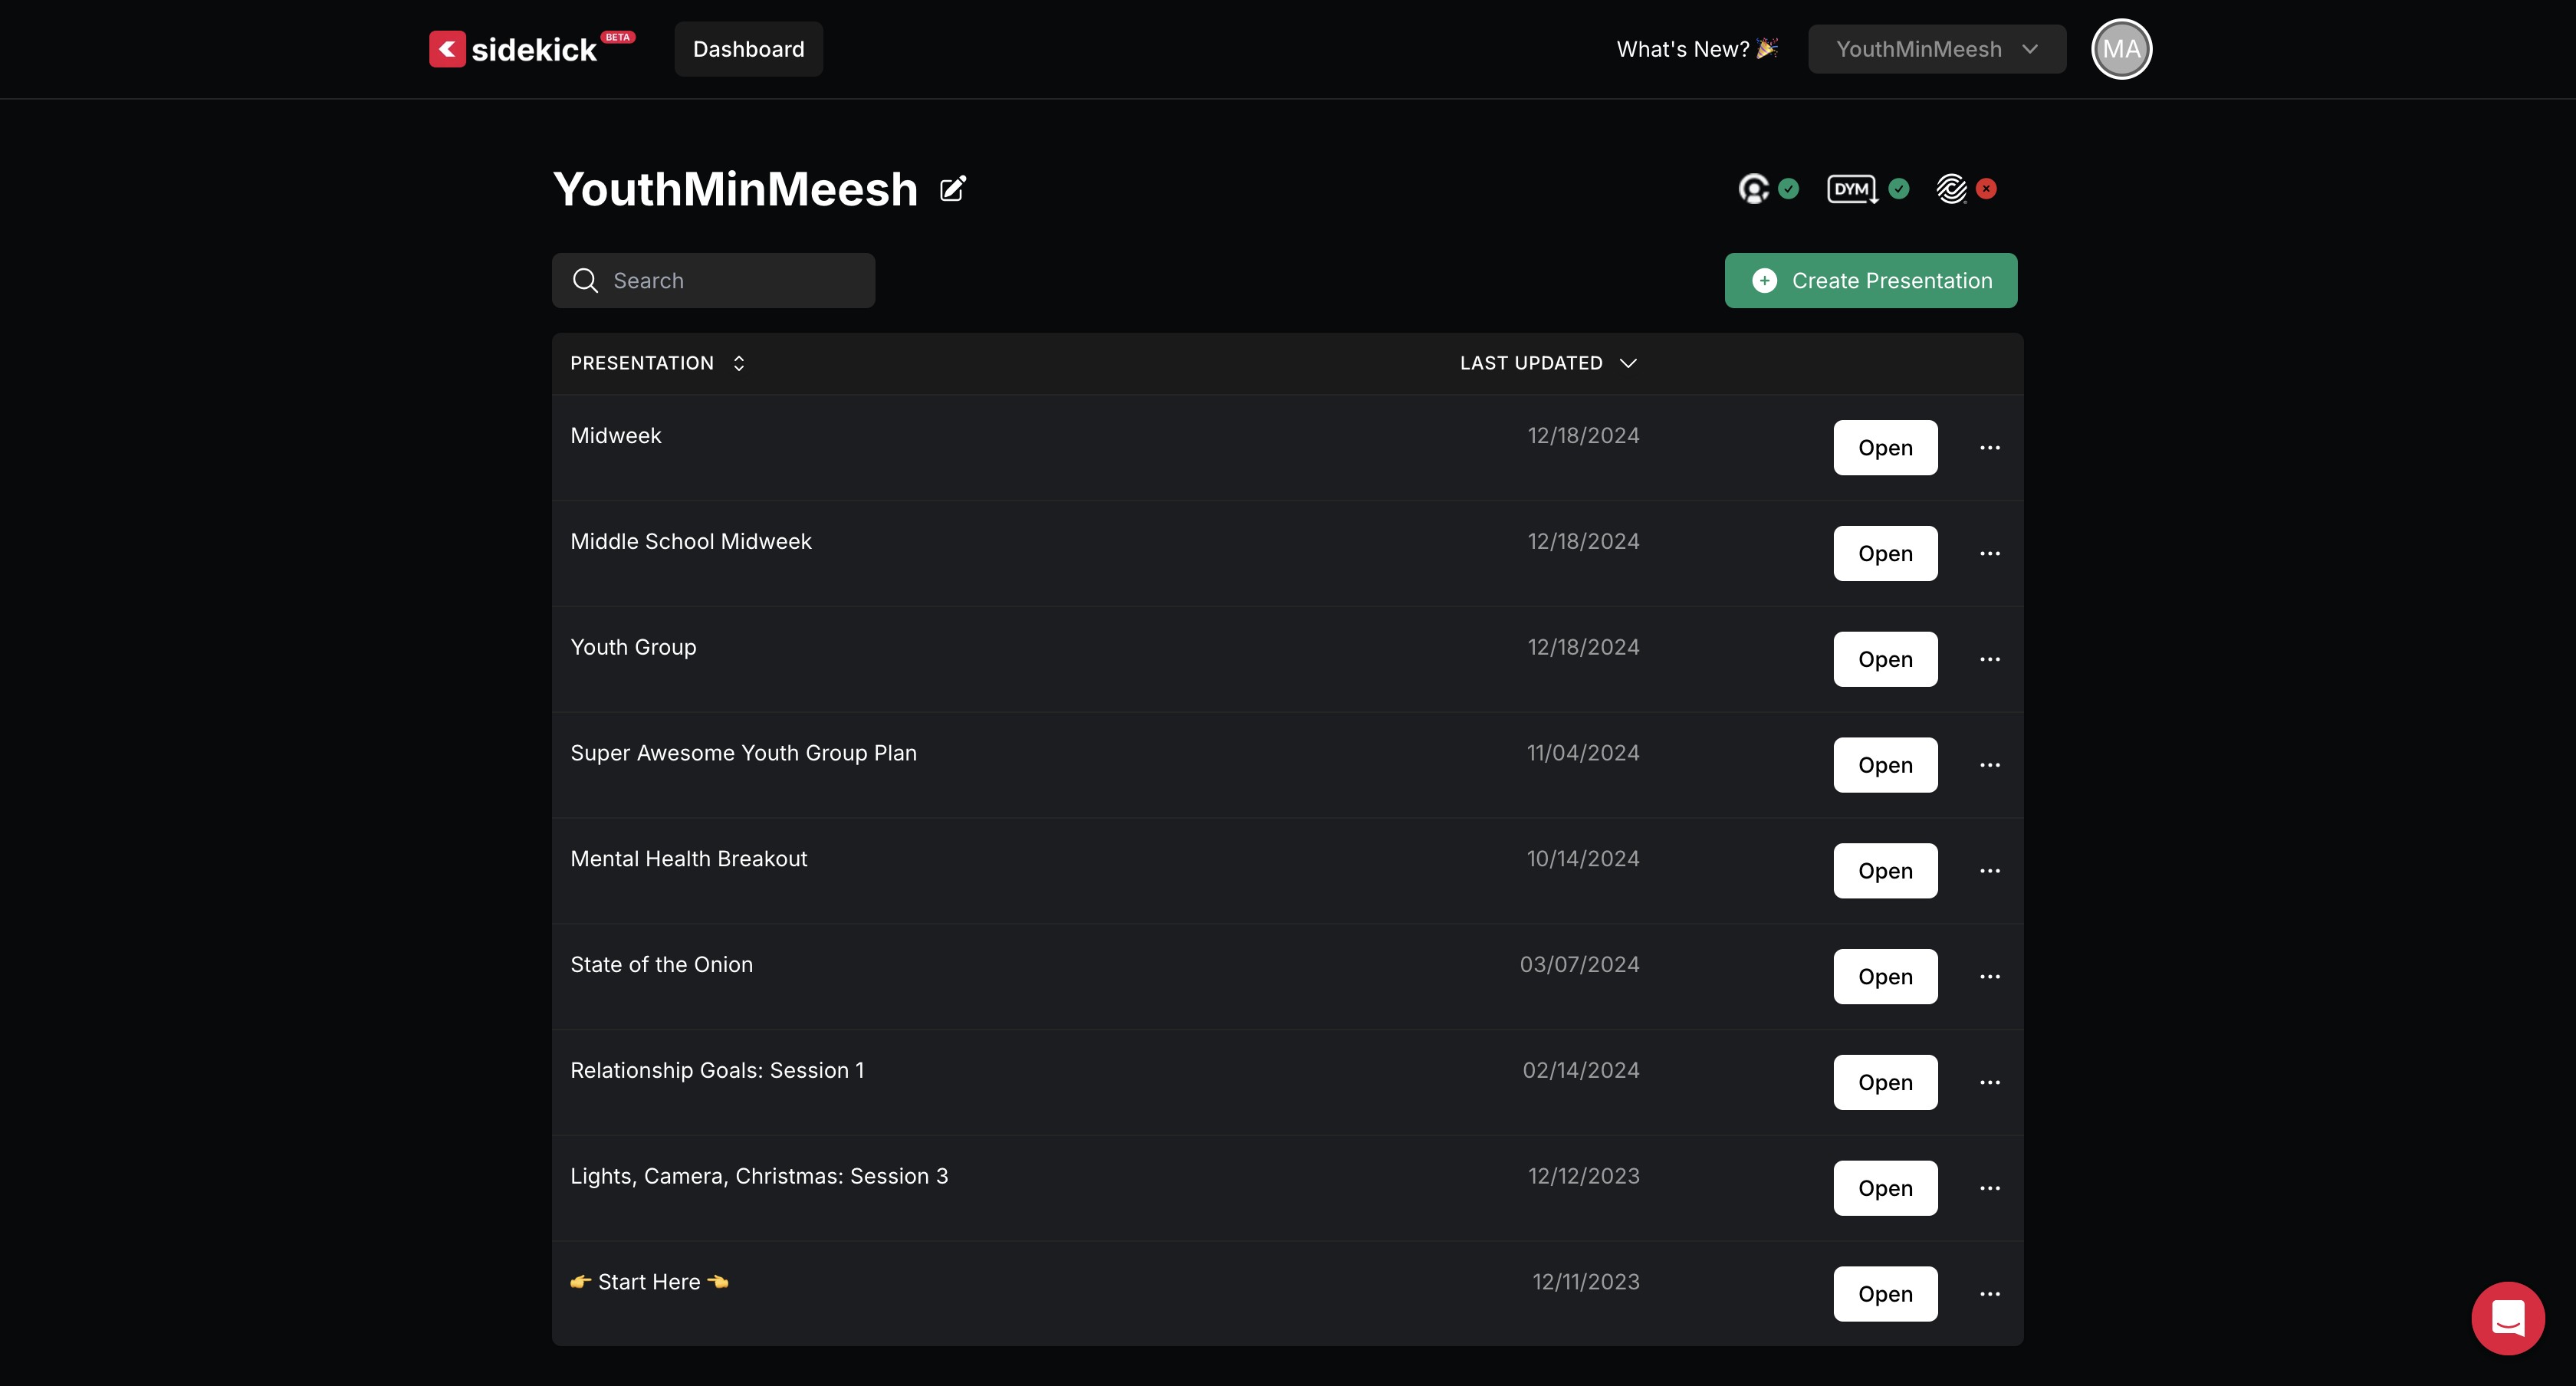The width and height of the screenshot is (2576, 1386).
Task: Go to the Dashboard tab
Action: coord(748,49)
